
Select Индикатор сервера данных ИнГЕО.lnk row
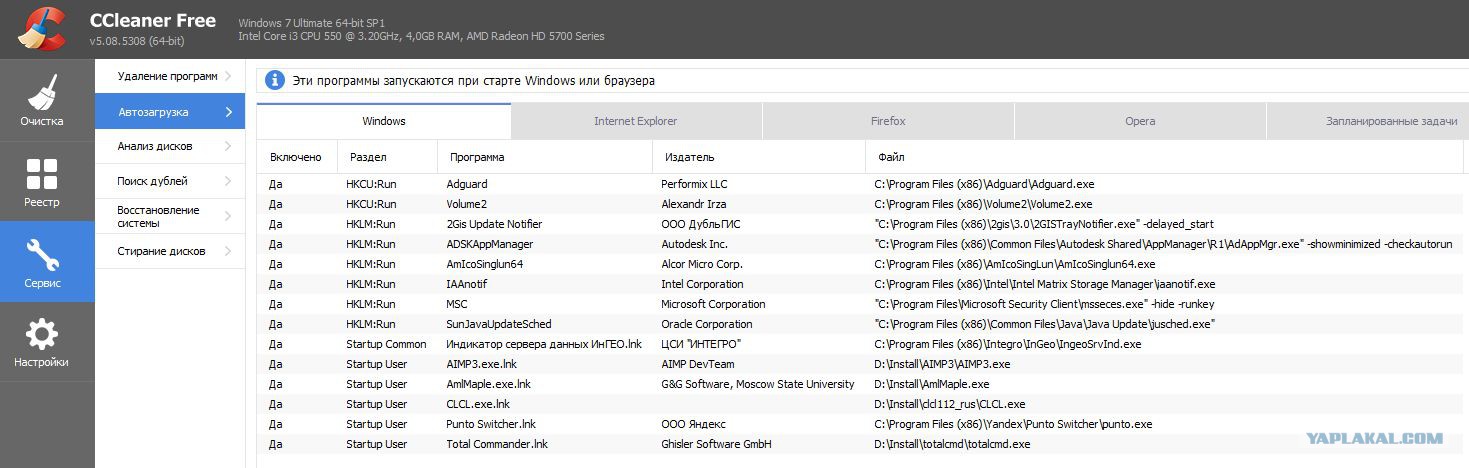click(x=860, y=344)
